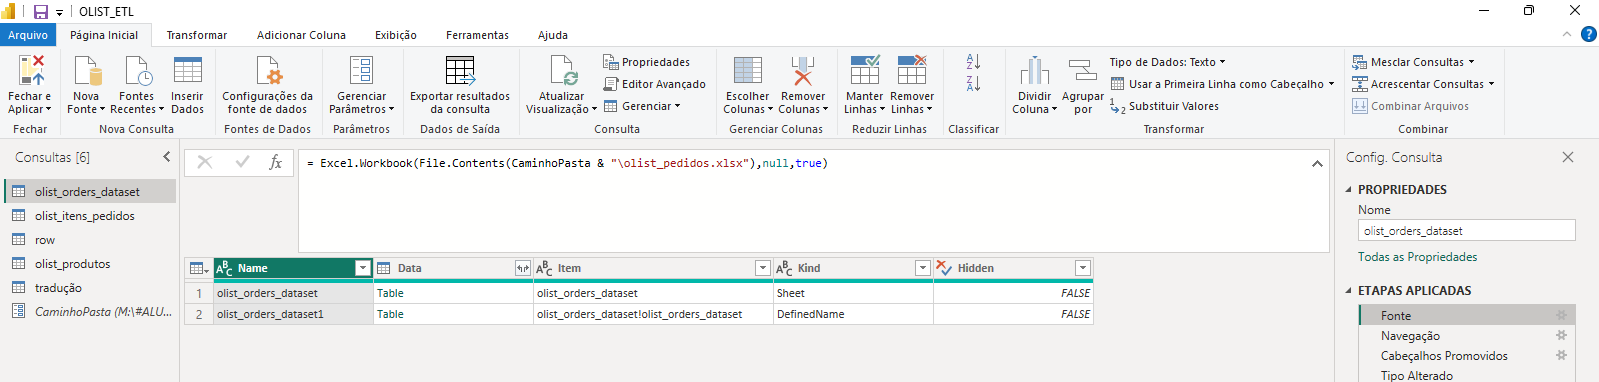The width and height of the screenshot is (1599, 382).
Task: Open Nova Fonte data source icon
Action: pos(88,70)
